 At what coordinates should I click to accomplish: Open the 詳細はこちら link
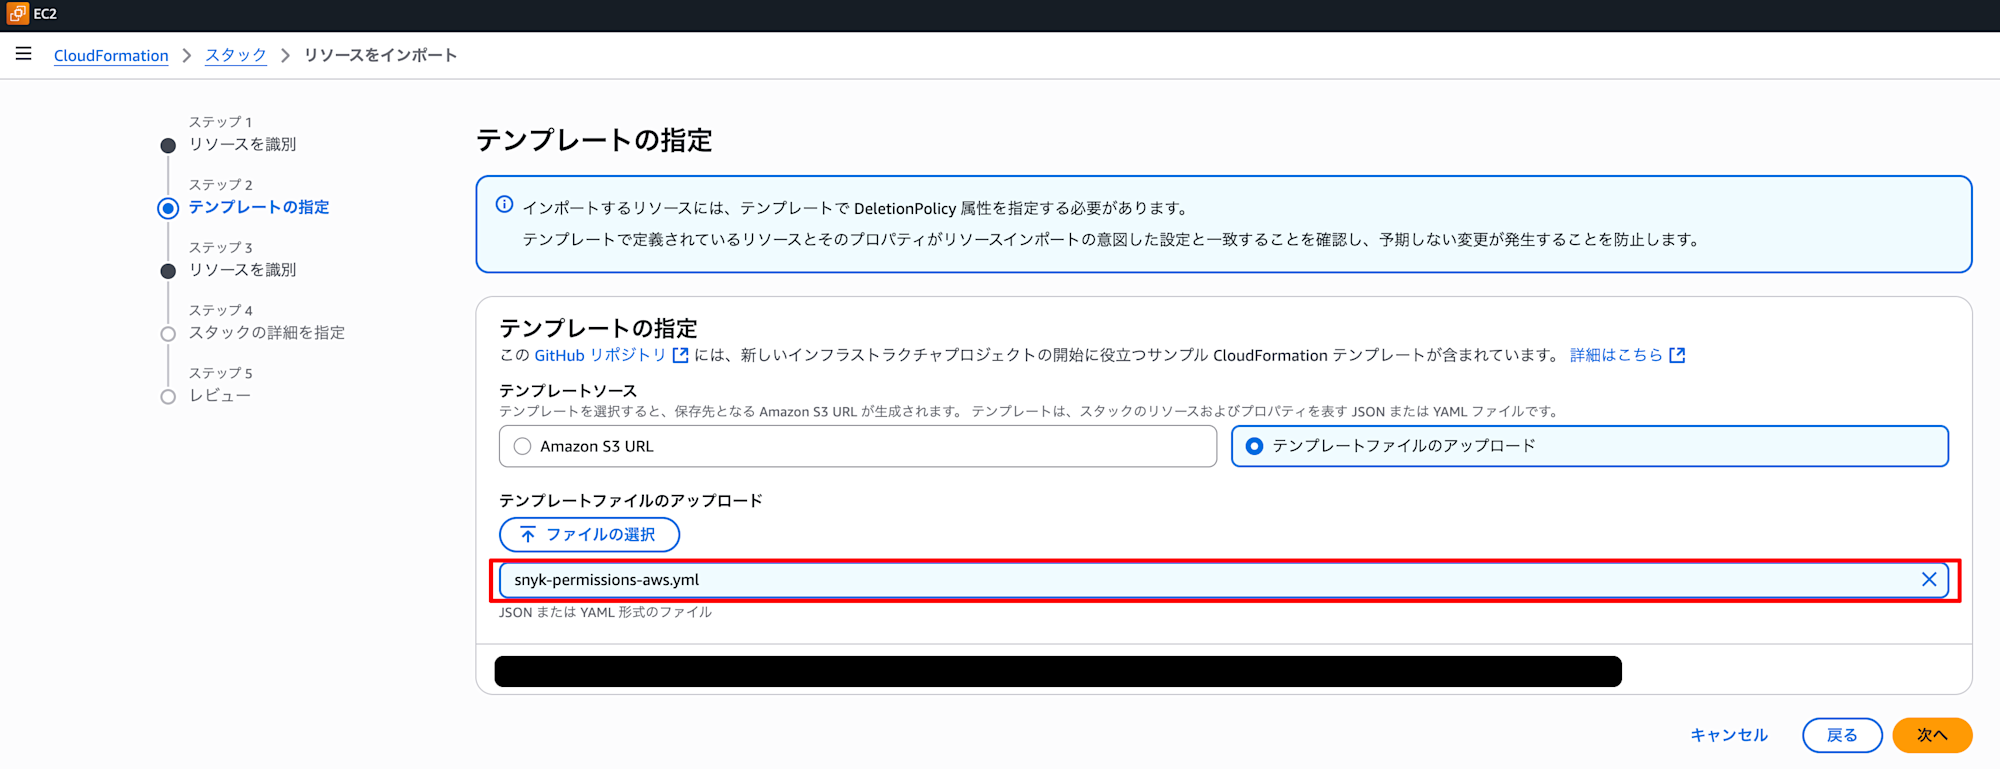1616,355
